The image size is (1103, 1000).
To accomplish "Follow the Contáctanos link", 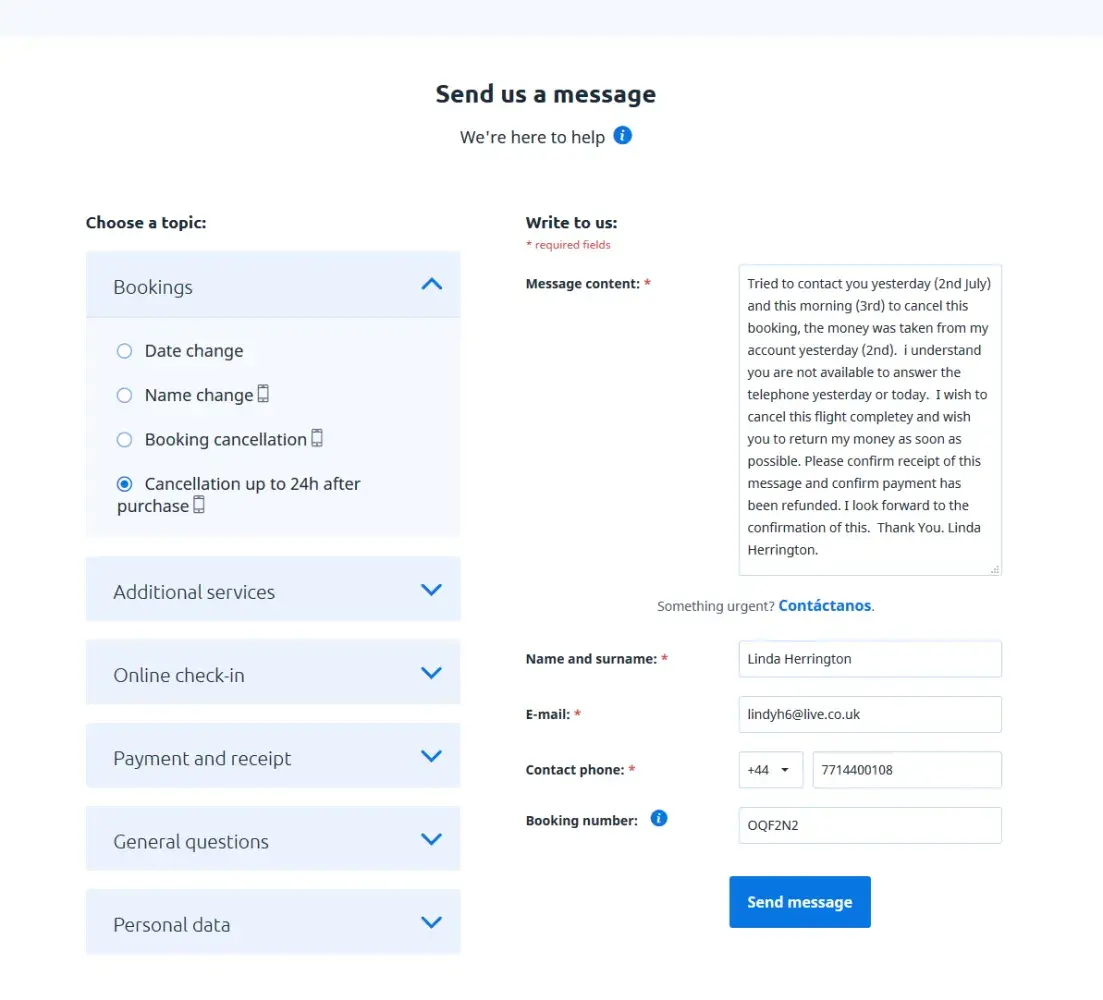I will point(824,606).
